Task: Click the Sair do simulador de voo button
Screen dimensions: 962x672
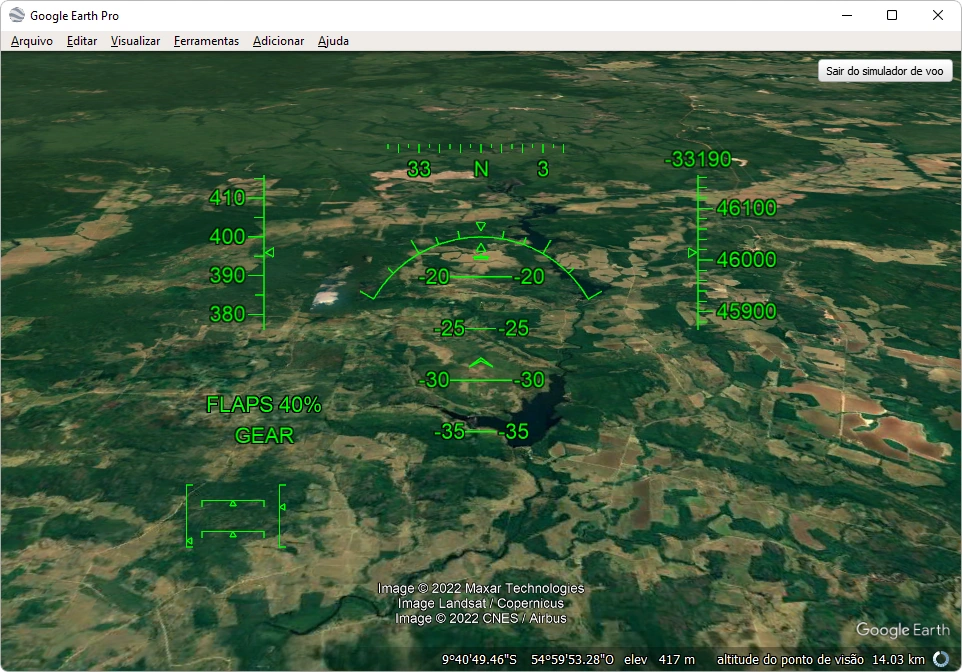Action: pos(884,72)
